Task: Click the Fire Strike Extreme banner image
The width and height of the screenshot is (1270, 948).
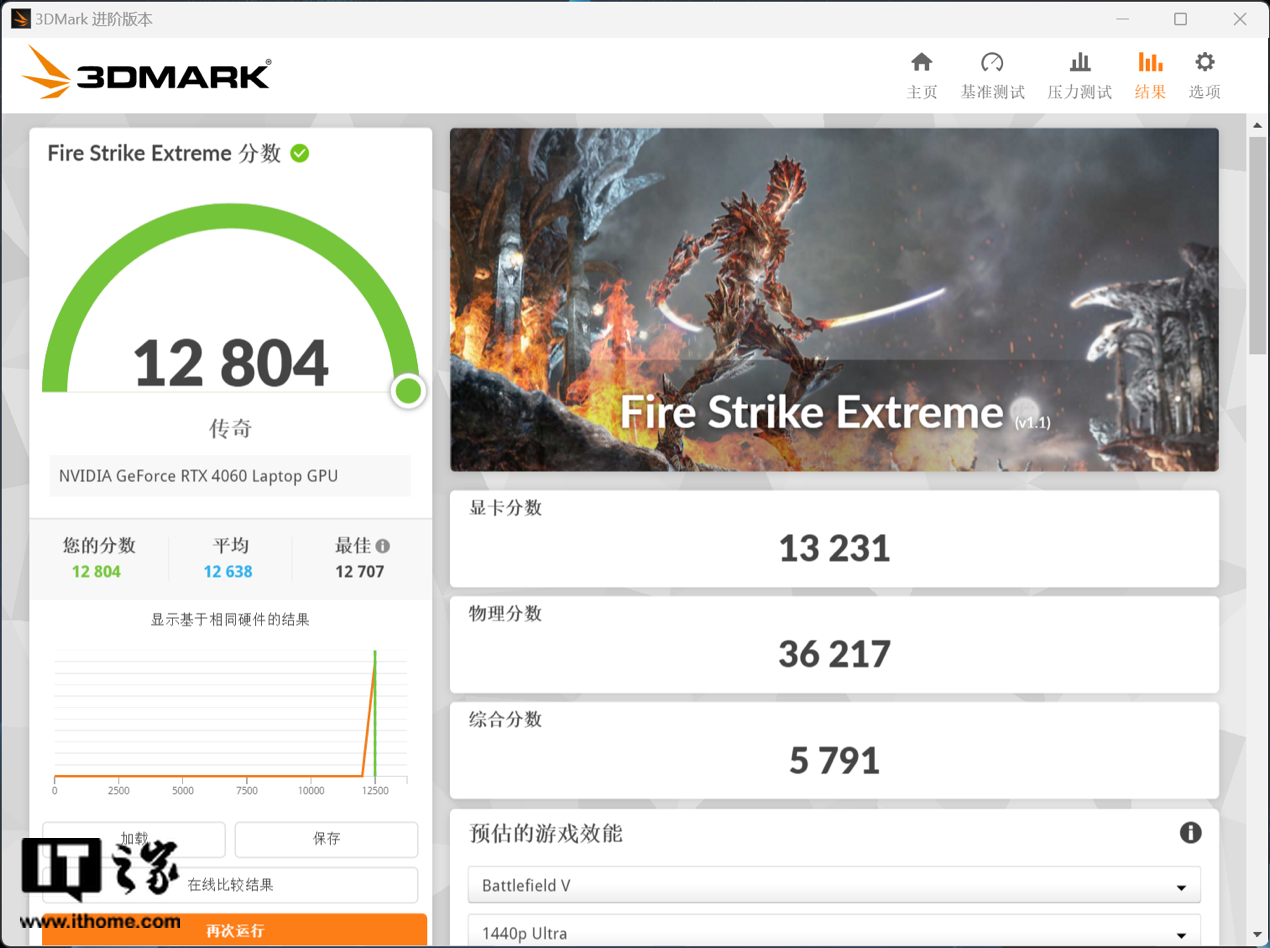Action: coord(833,299)
